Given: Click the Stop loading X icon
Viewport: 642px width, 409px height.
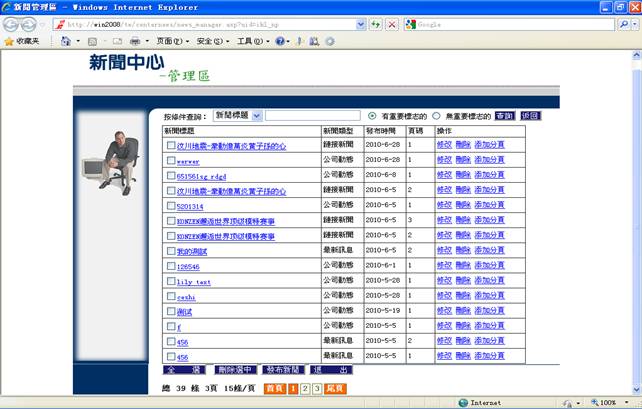Looking at the screenshot, I should point(391,23).
